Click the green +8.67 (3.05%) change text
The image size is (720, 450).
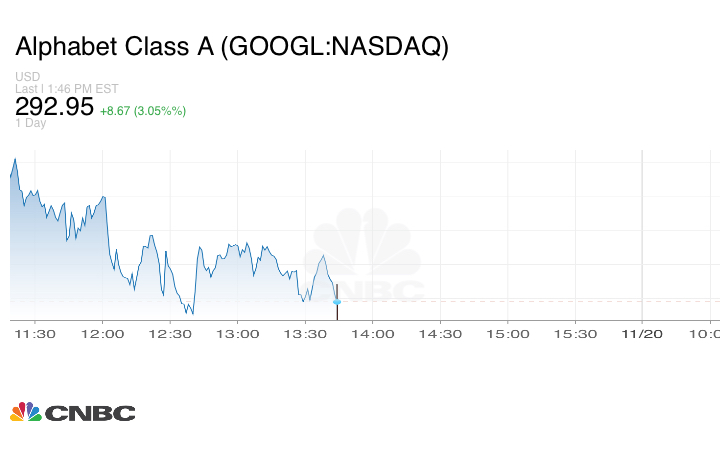143,109
